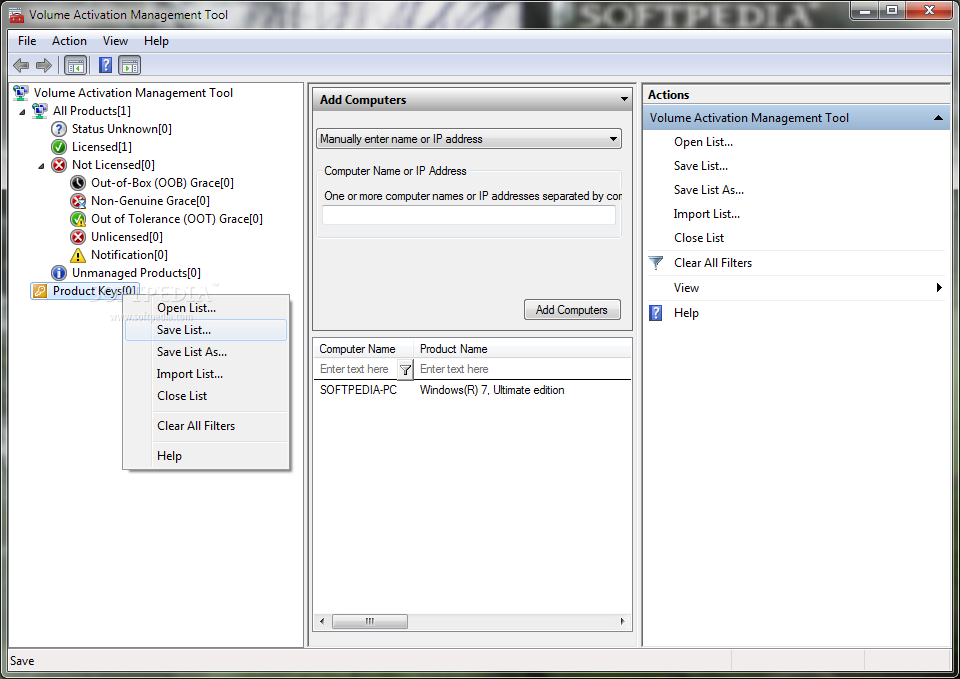Choose Save List As... in context menu
This screenshot has height=679, width=960.
tap(206, 352)
